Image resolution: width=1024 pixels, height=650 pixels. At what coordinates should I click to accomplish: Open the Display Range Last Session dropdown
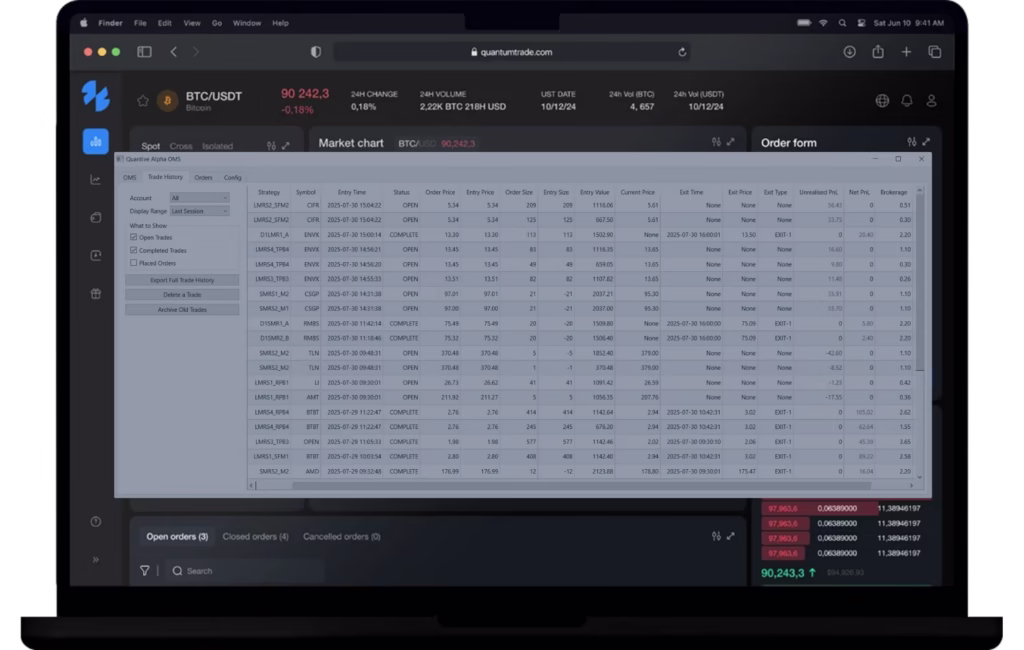(x=199, y=211)
